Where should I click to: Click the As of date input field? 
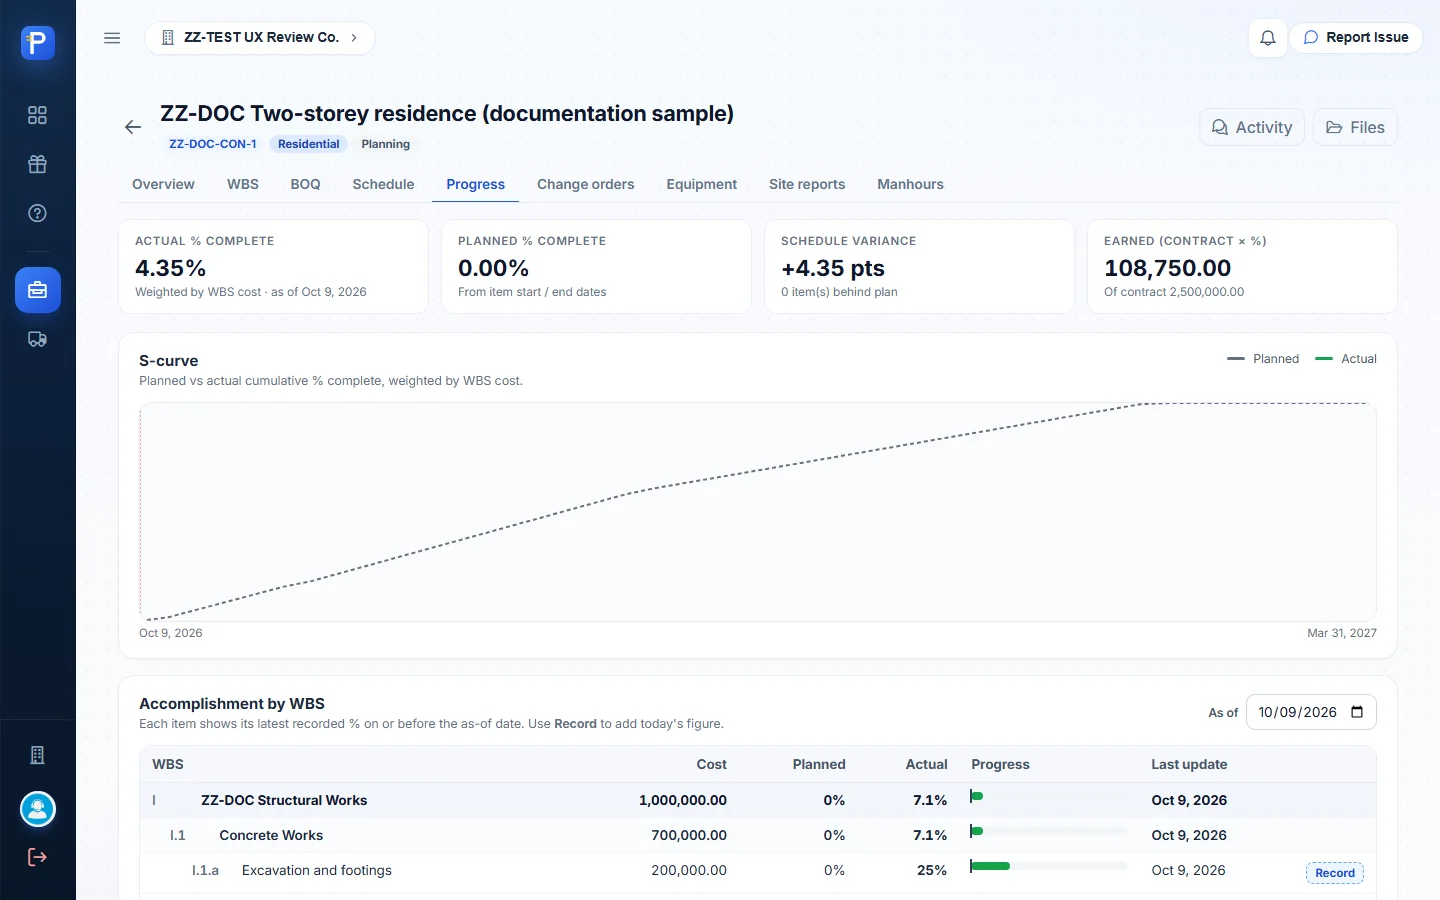(x=1311, y=712)
